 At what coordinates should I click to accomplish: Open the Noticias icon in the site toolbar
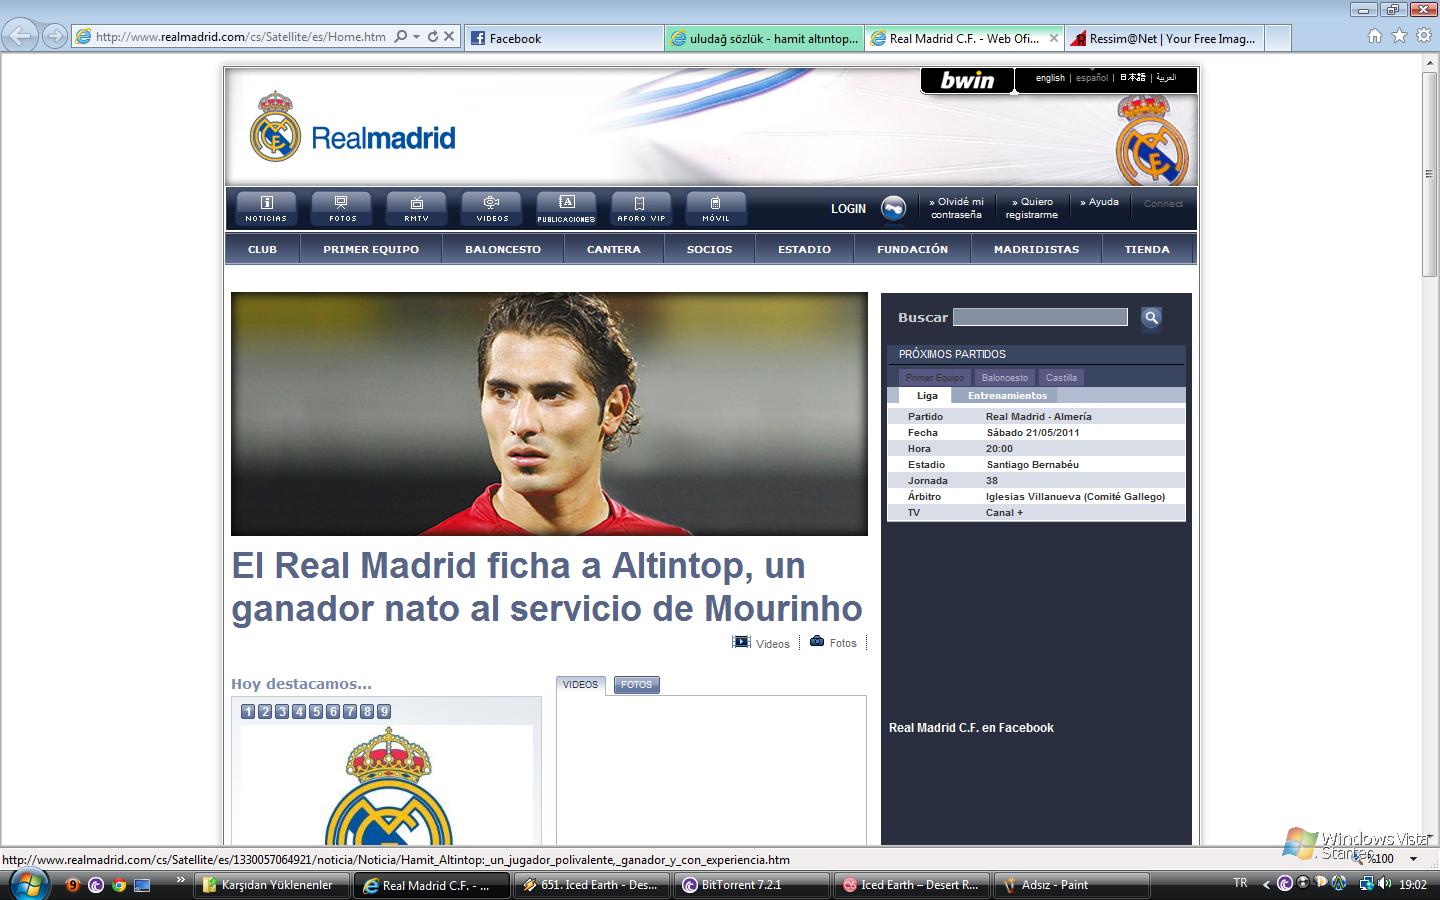tap(266, 208)
